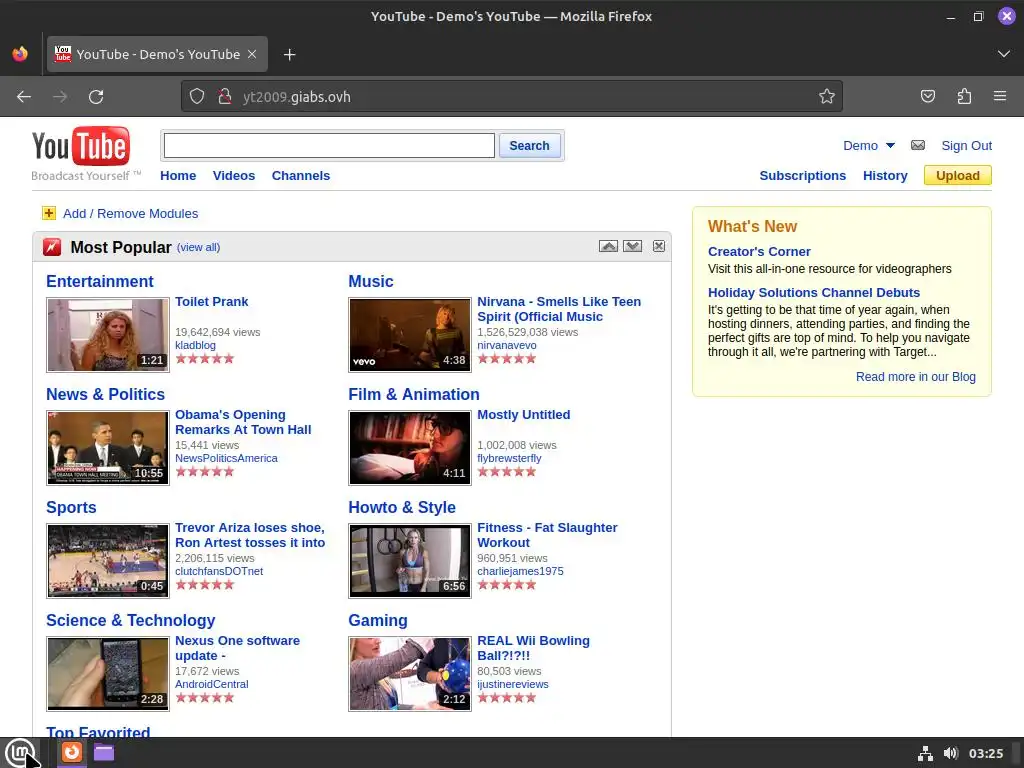Open the Mostly Untitled video thumbnail
Image resolution: width=1024 pixels, height=768 pixels.
click(409, 448)
